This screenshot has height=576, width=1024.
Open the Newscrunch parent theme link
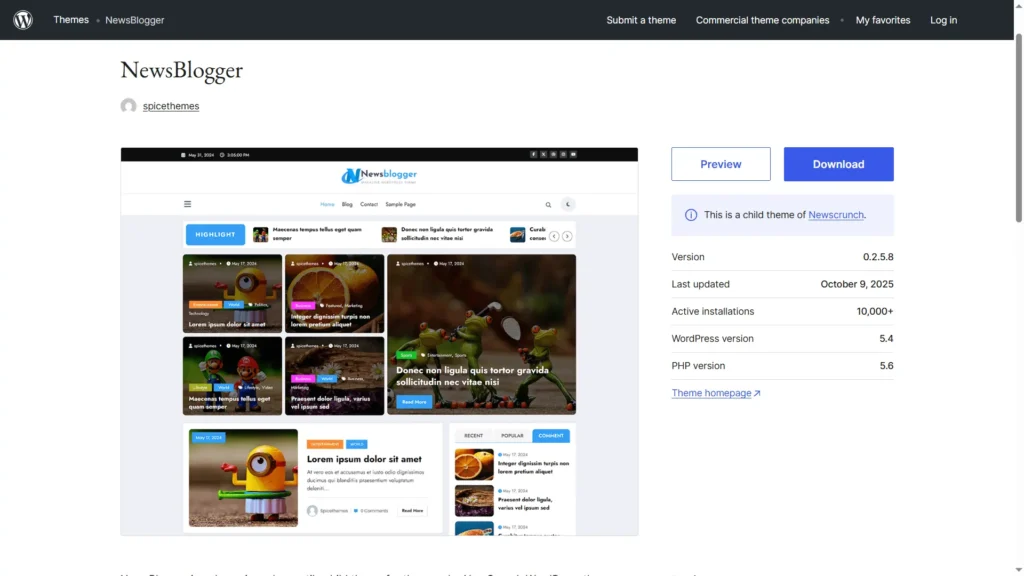836,215
